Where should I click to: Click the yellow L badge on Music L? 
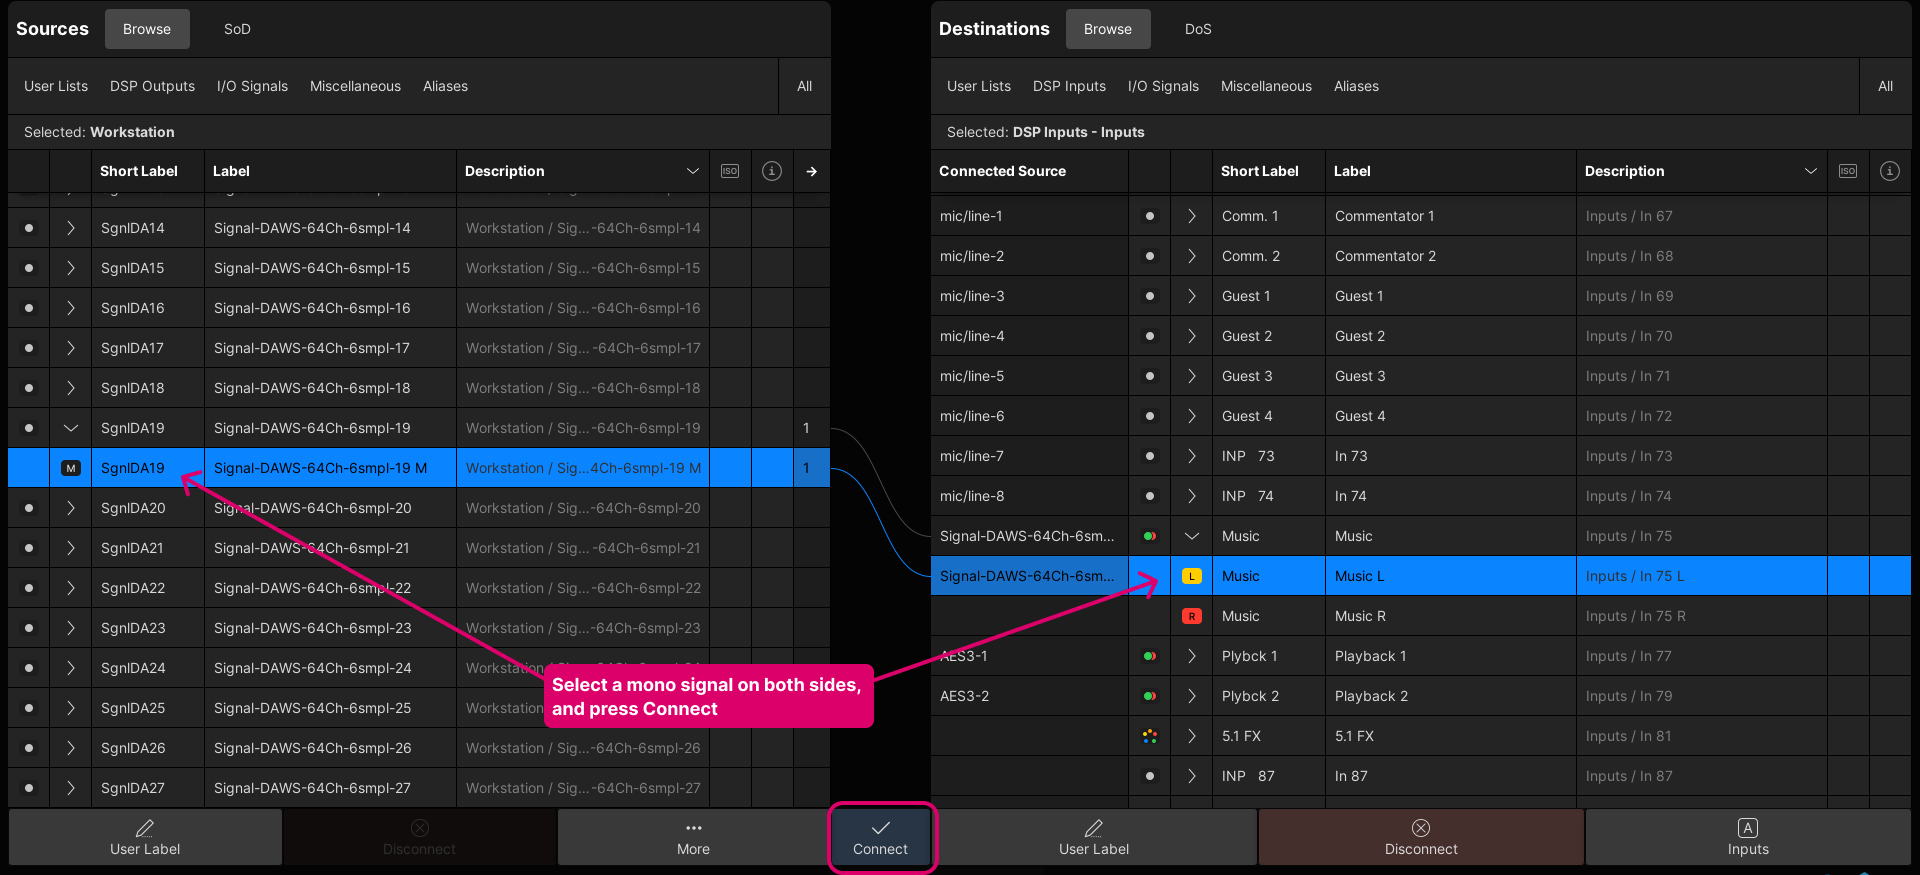pyautogui.click(x=1192, y=576)
